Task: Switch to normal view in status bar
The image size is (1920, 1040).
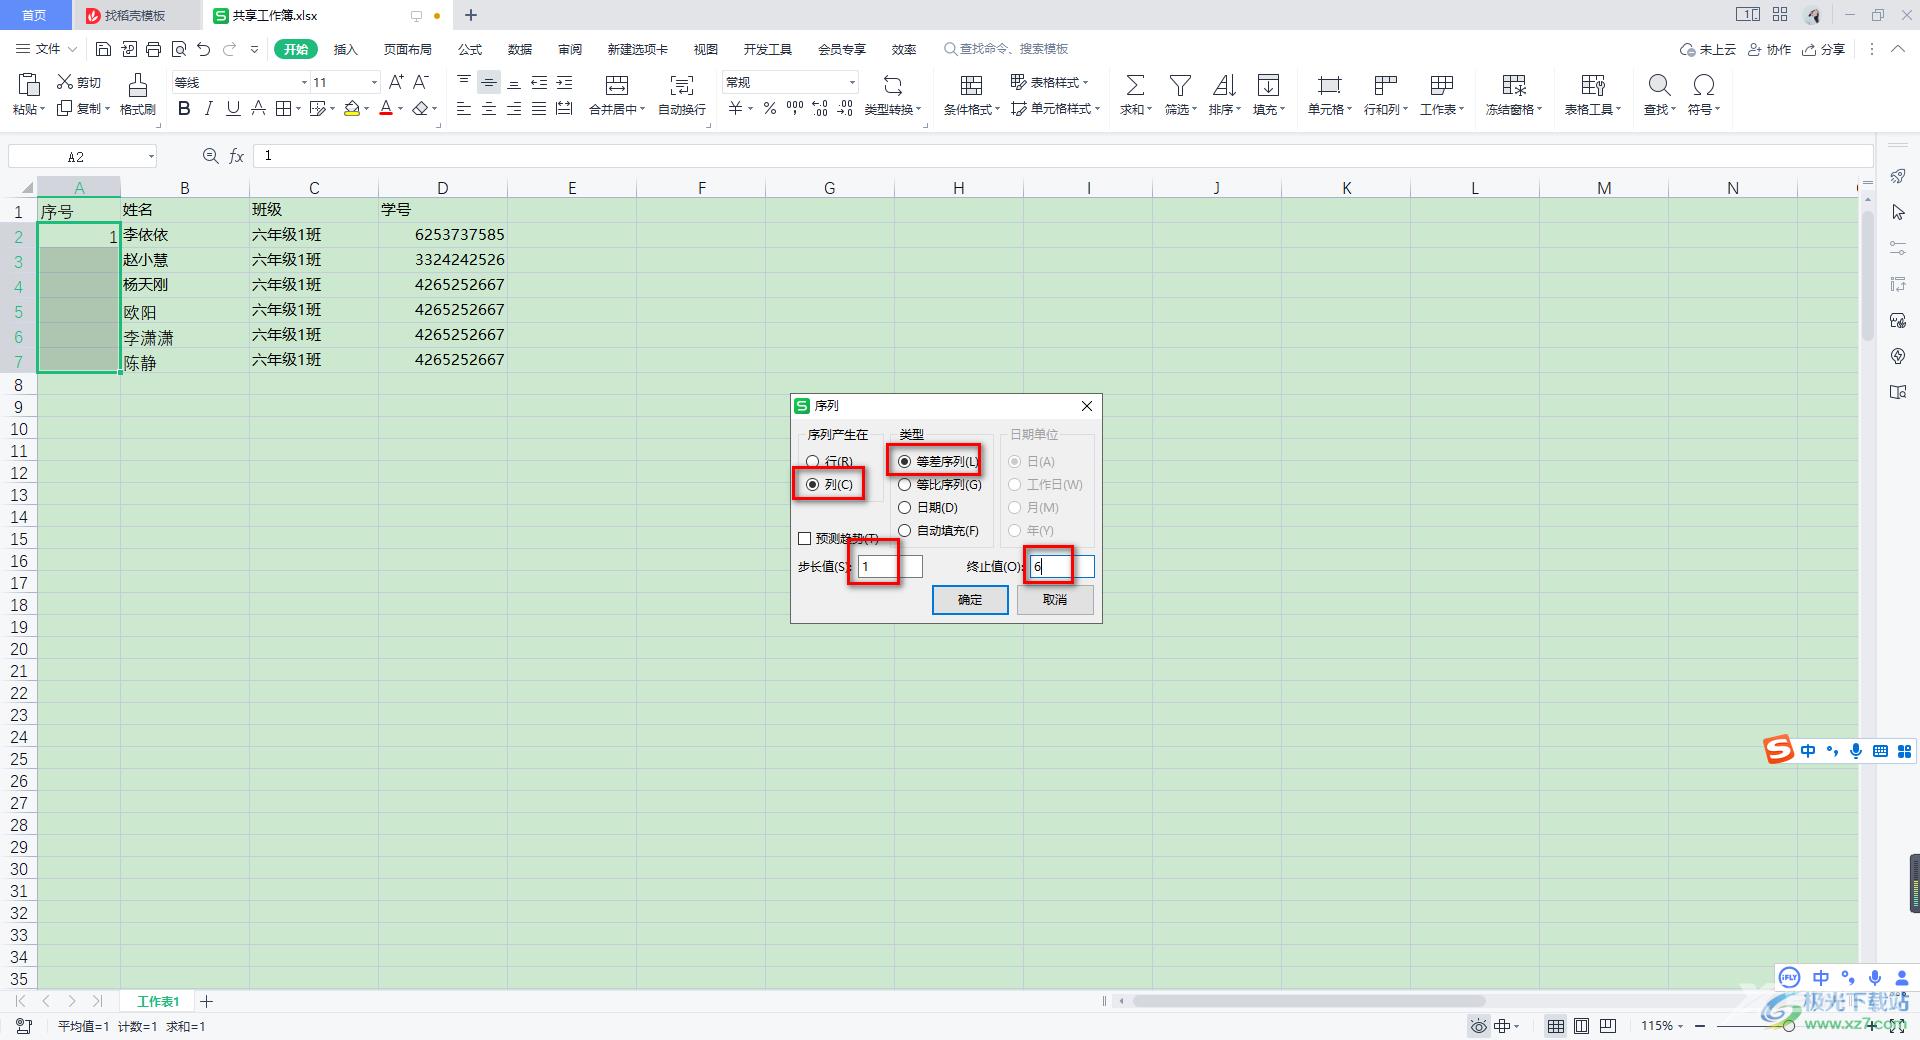Action: pyautogui.click(x=1556, y=1026)
